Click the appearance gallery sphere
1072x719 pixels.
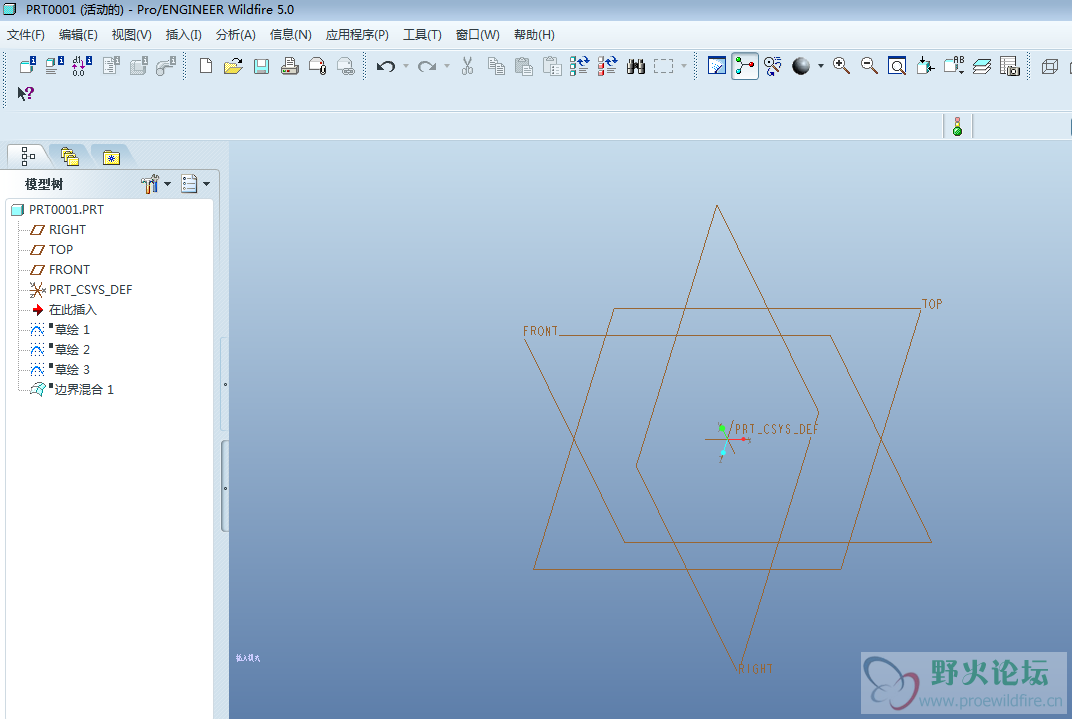(x=801, y=66)
